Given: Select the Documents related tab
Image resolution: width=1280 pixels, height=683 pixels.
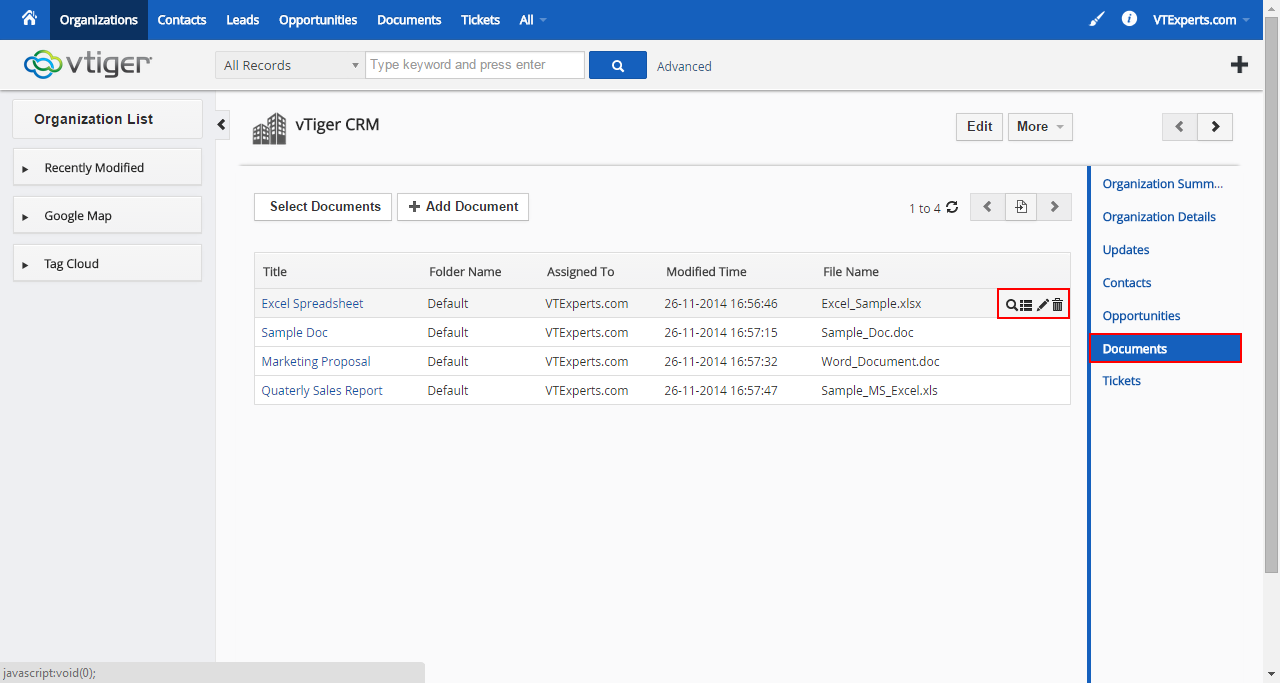Looking at the screenshot, I should 1166,348.
